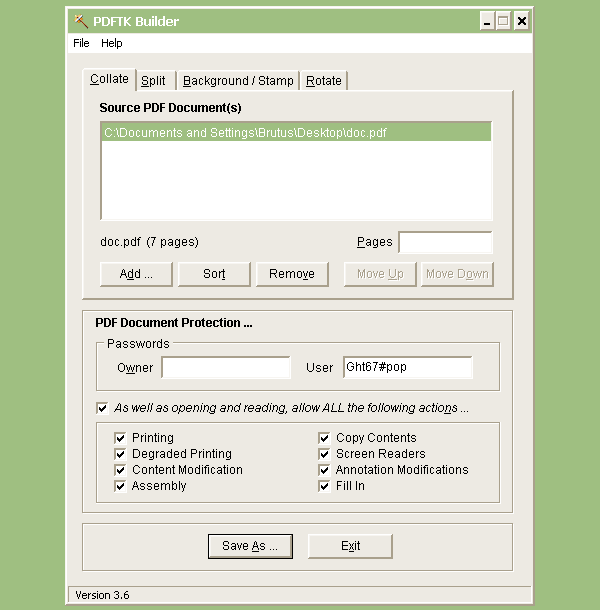Close the PDFTK Builder window
This screenshot has width=600, height=610.
(x=522, y=21)
